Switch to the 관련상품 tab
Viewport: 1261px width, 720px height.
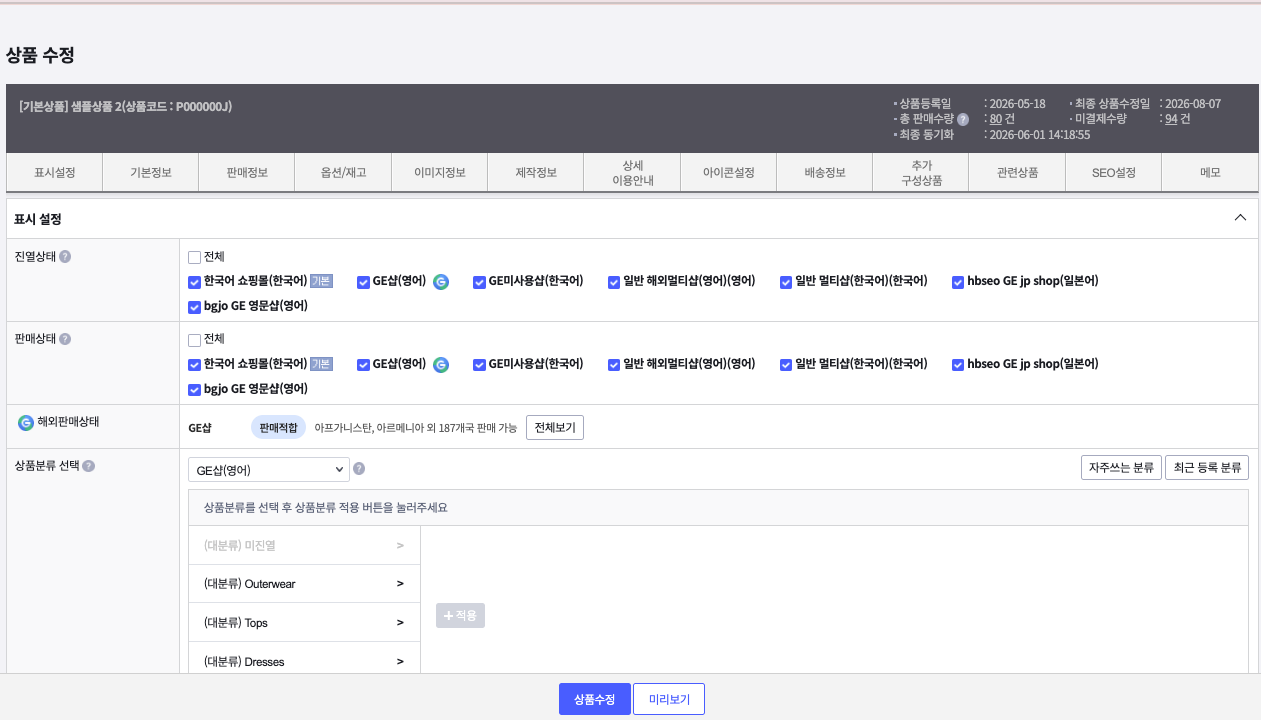pyautogui.click(x=1017, y=172)
